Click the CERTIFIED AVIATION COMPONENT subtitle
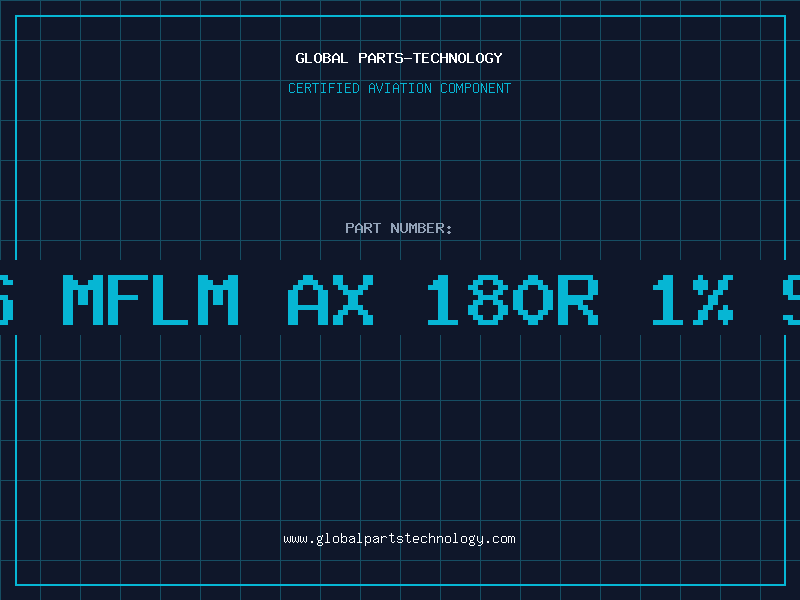The width and height of the screenshot is (800, 600). [399, 88]
